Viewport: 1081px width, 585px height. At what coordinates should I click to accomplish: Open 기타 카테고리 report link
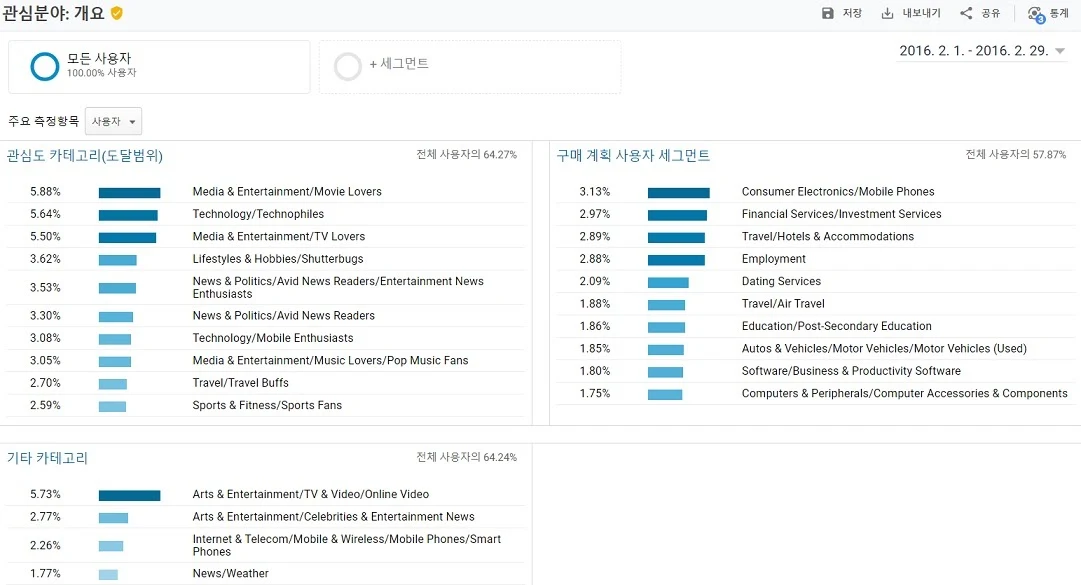click(48, 458)
